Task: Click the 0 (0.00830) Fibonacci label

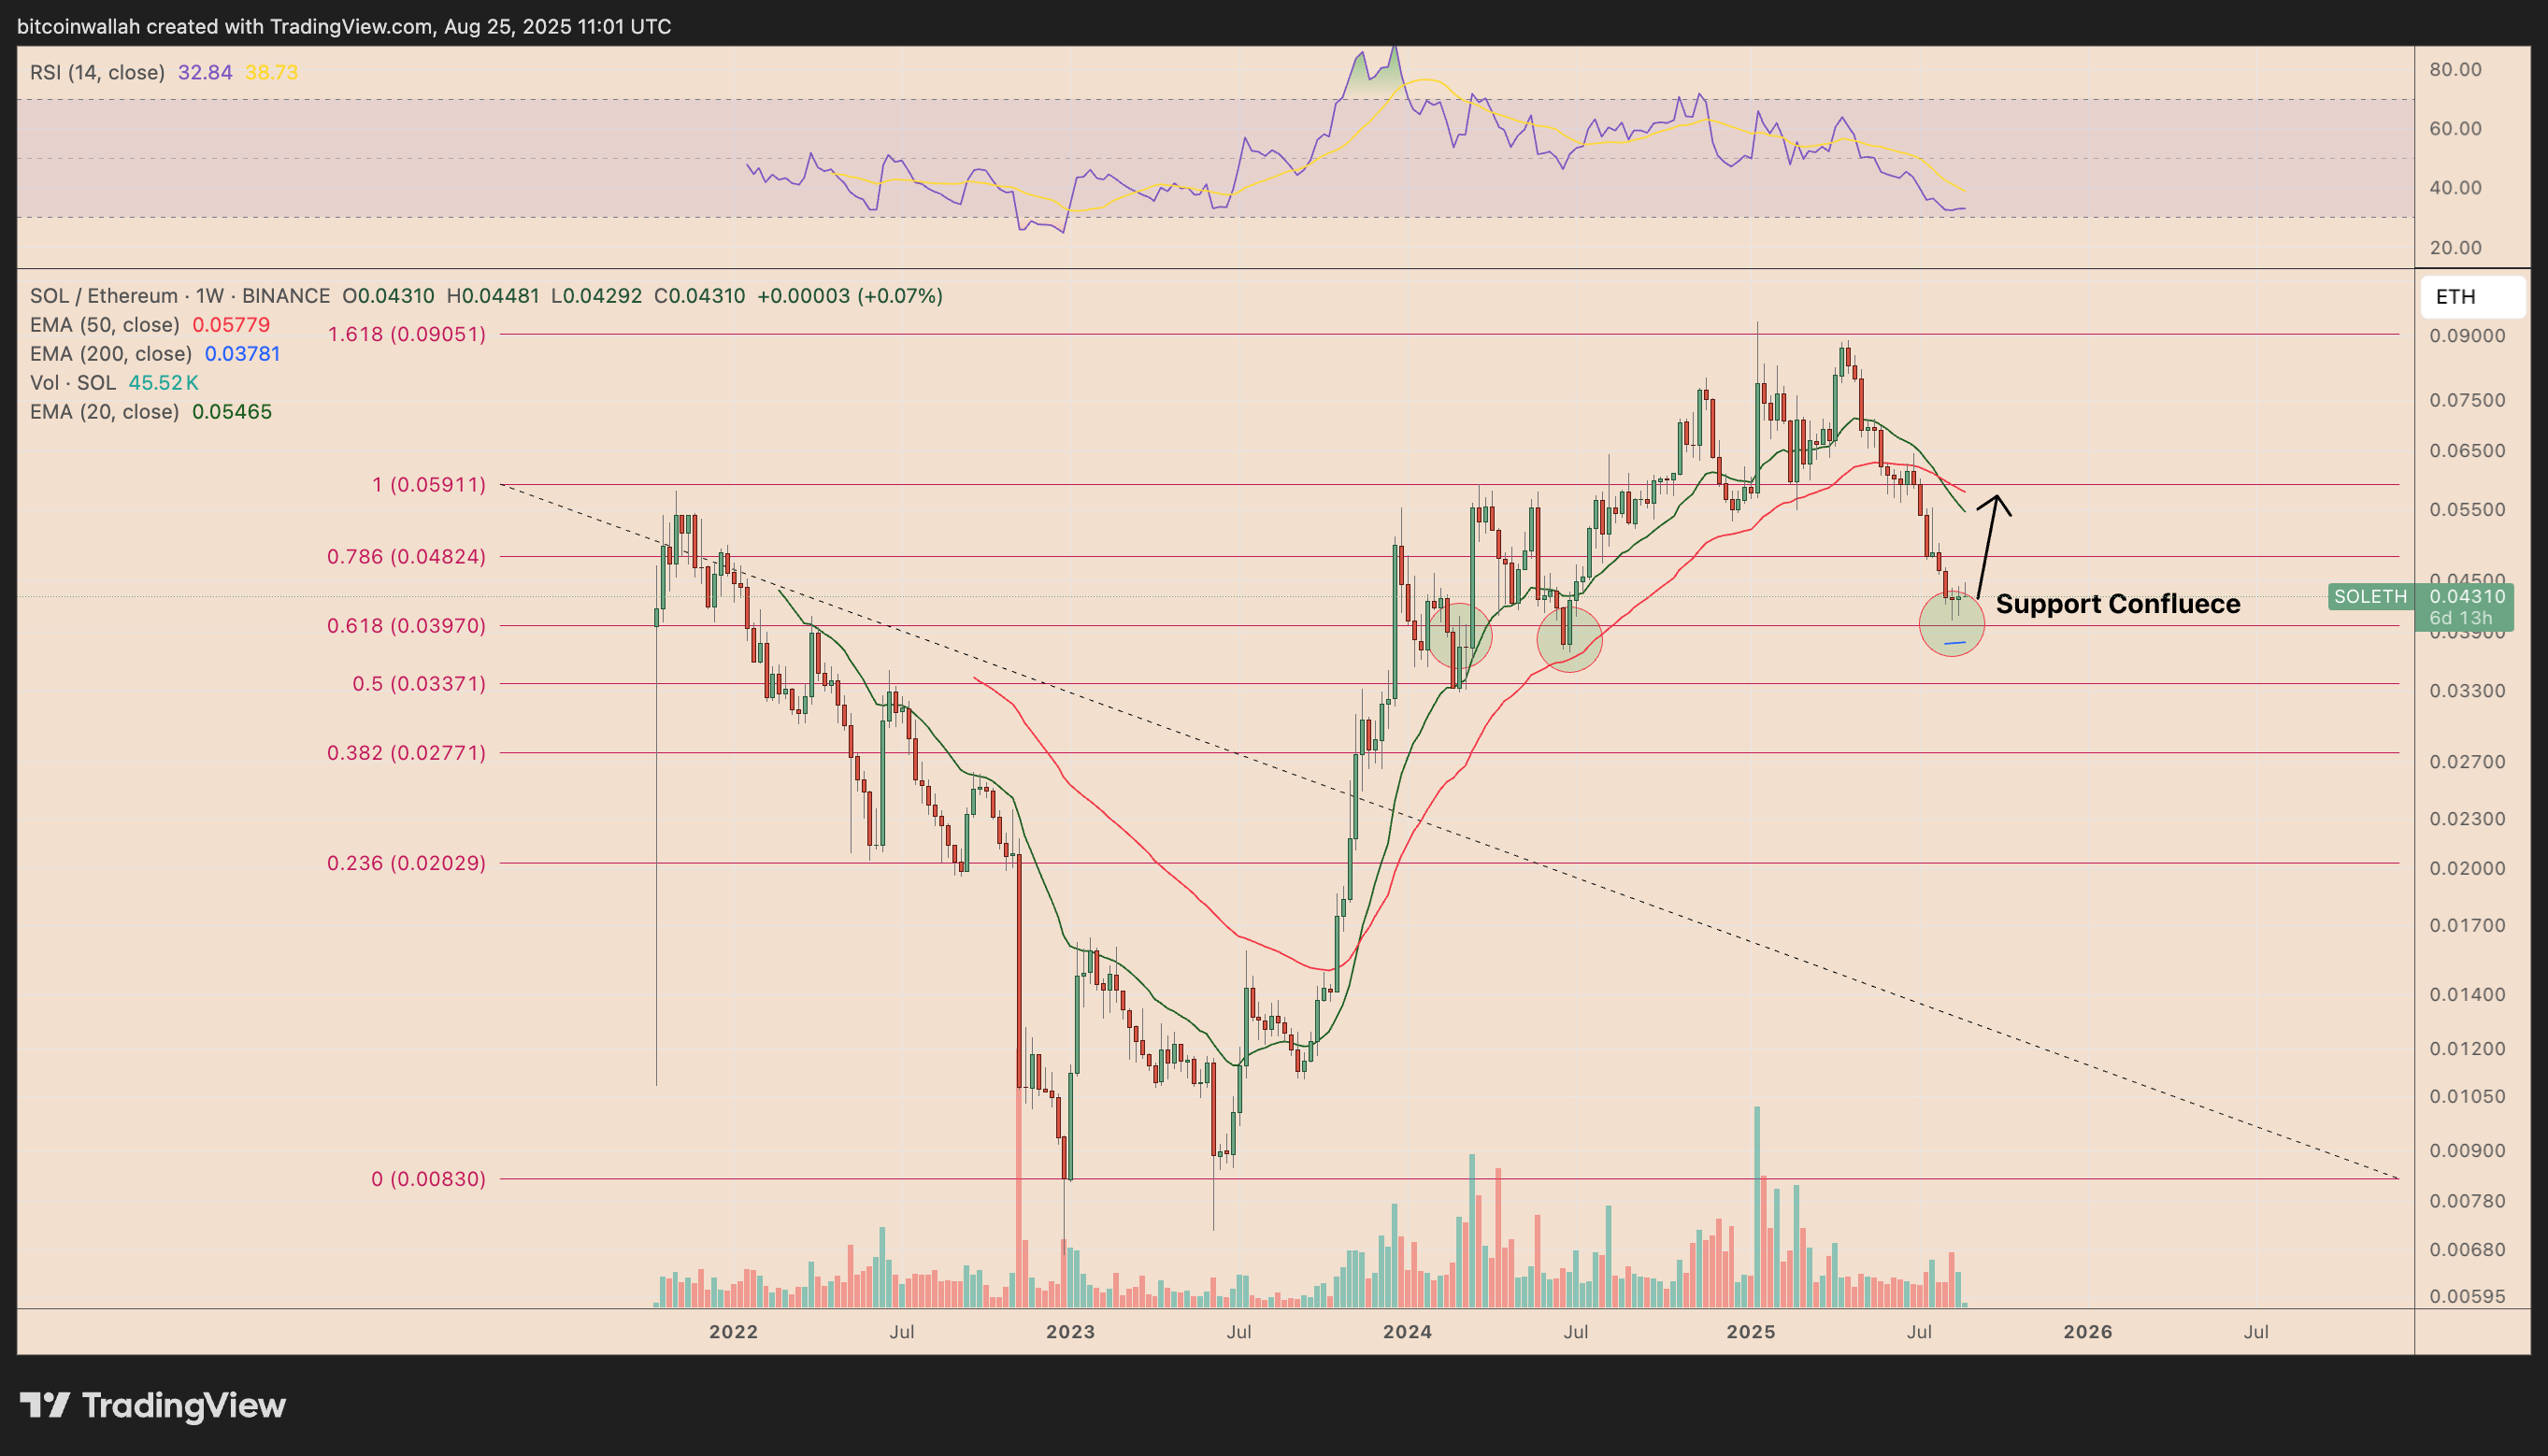Action: pyautogui.click(x=429, y=1179)
